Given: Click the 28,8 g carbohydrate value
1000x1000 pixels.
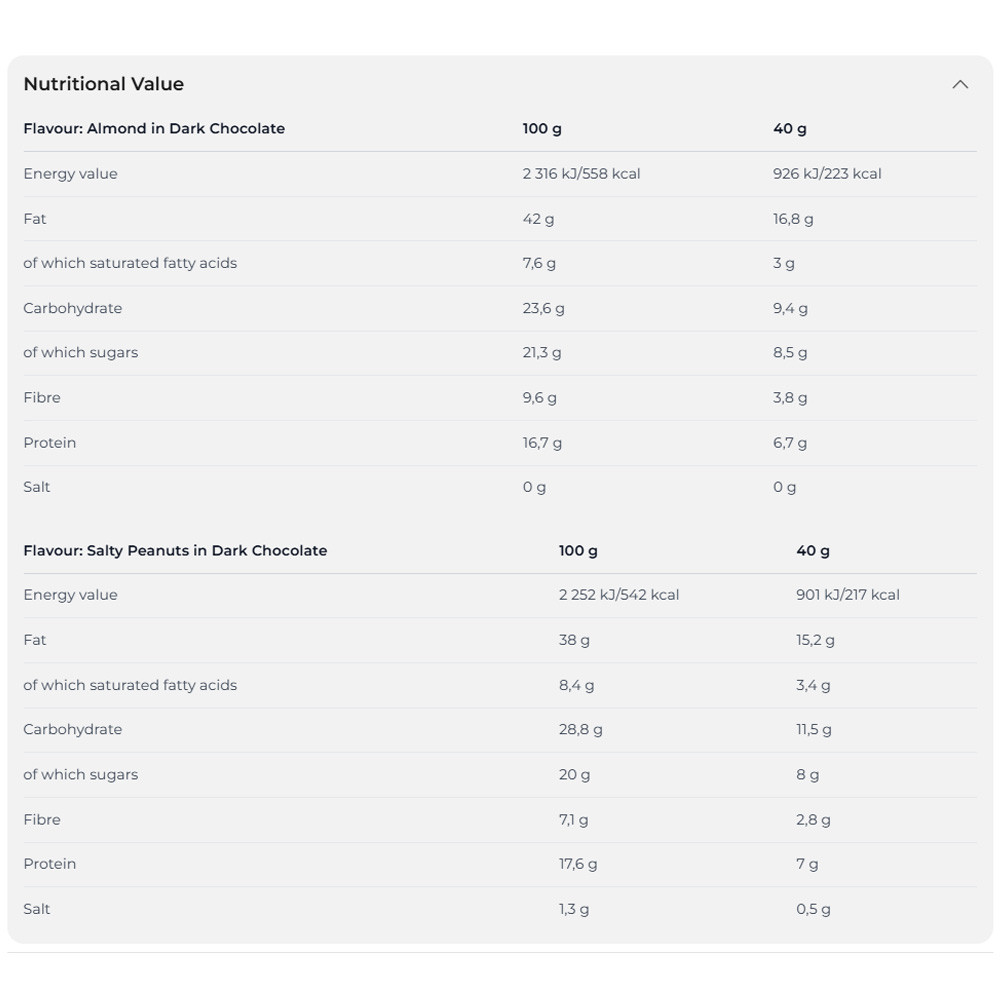Looking at the screenshot, I should coord(580,729).
